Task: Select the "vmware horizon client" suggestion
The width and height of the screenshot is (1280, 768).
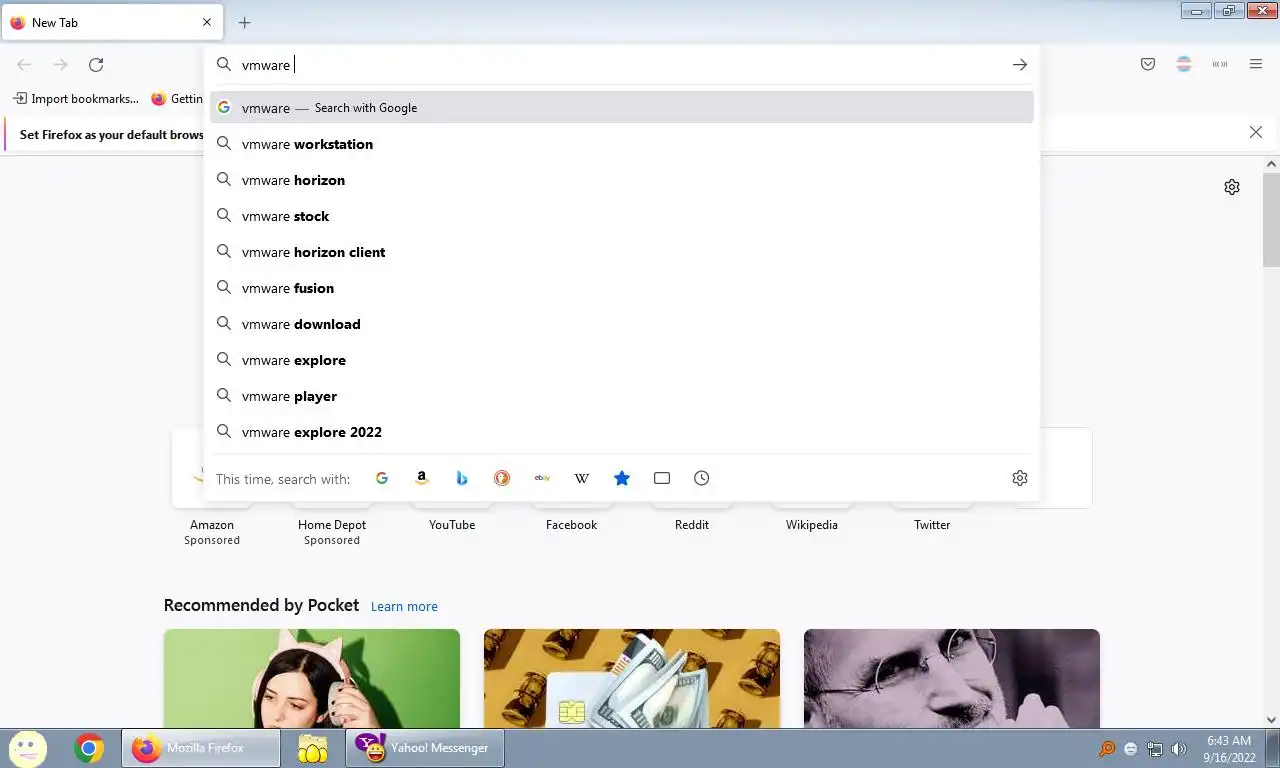Action: tap(622, 252)
